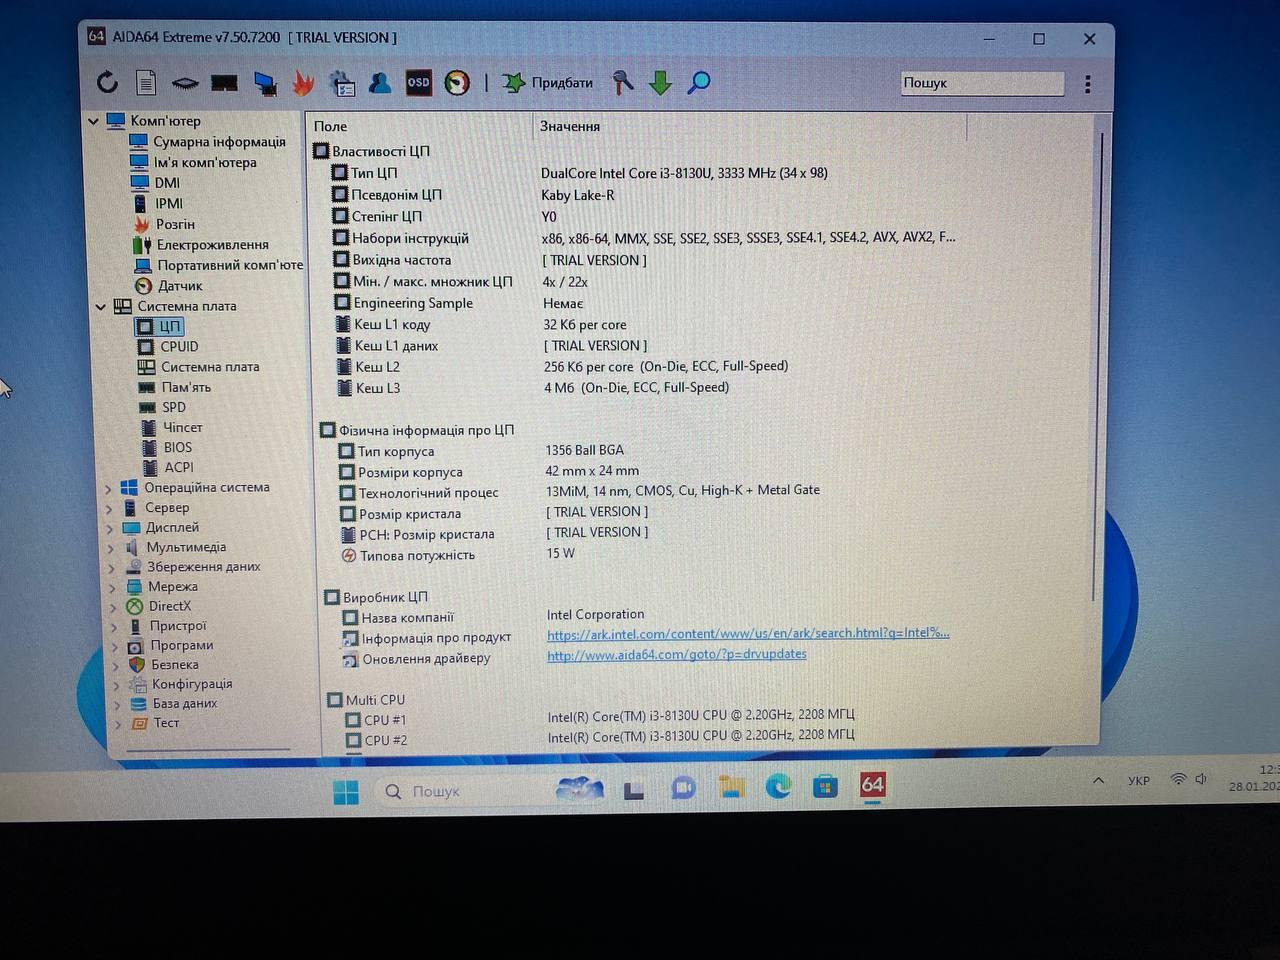1280x960 pixels.
Task: Select the CPUID tree item
Action: tap(179, 346)
